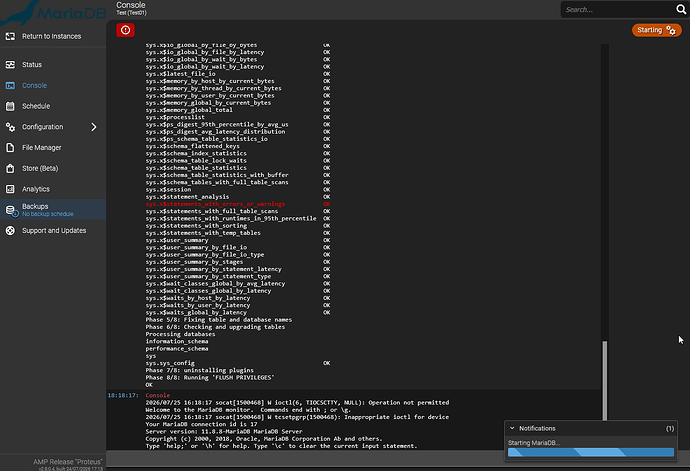Click the Welcome to the MariaDB monitor line
690x471 pixels.
[248, 410]
